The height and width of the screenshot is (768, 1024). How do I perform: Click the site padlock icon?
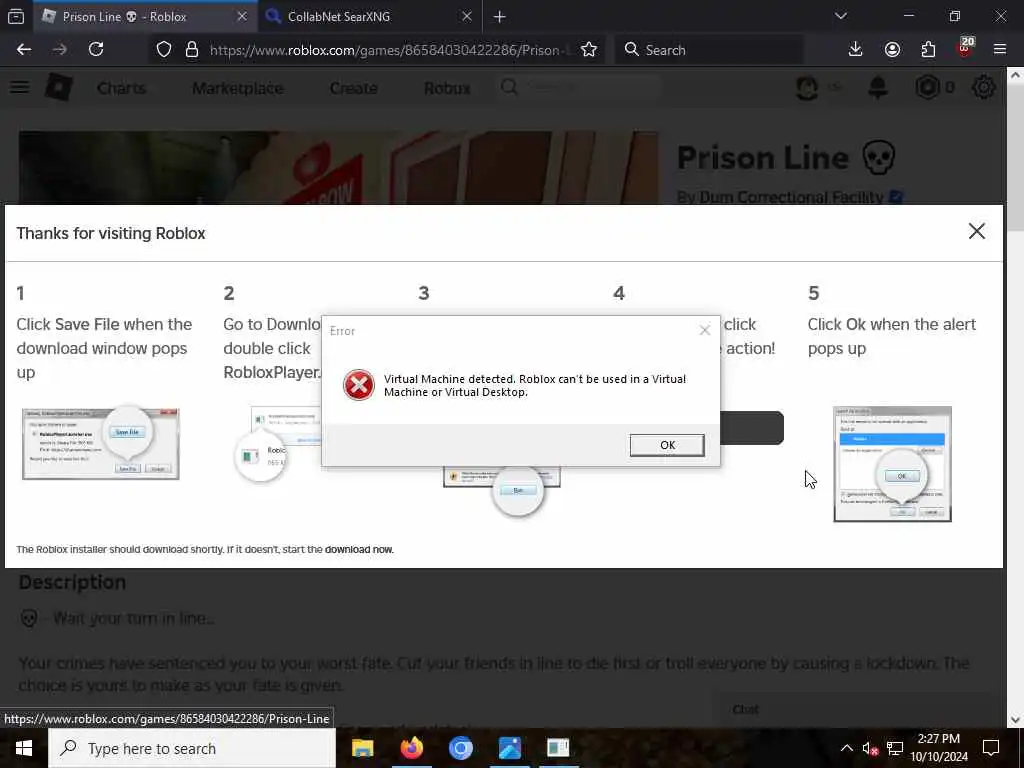pos(191,50)
